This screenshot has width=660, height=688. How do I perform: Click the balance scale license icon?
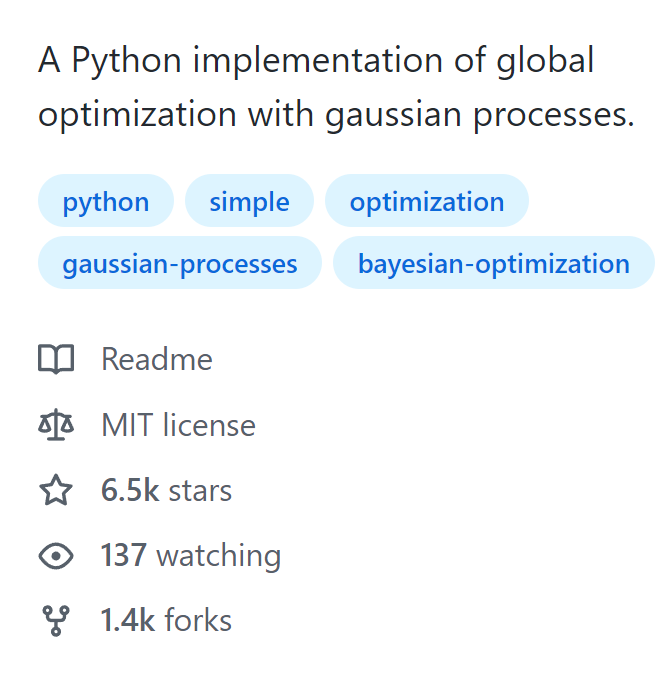tap(56, 425)
